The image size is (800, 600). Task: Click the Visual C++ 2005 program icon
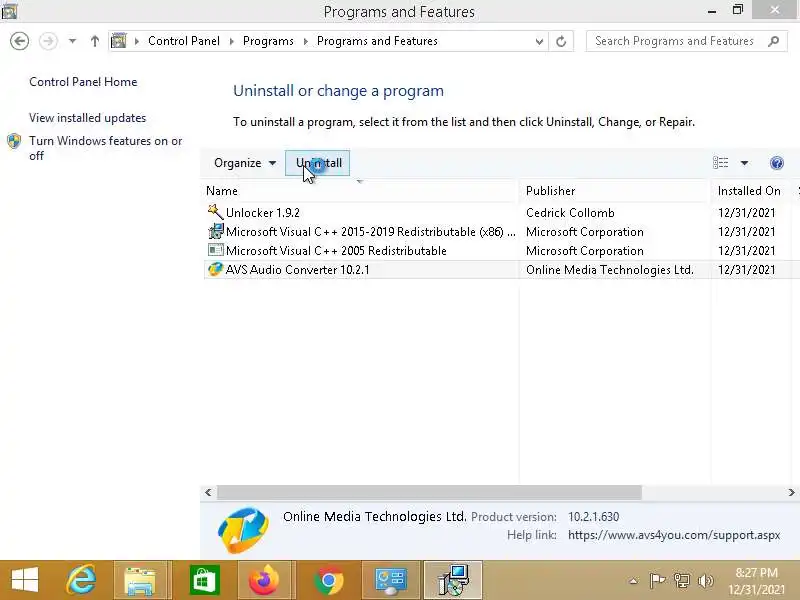pos(215,250)
